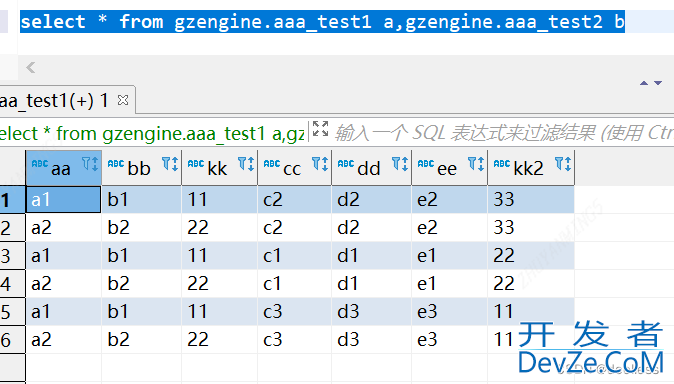674x384 pixels.
Task: Click the up triangle panel arrow
Action: click(644, 83)
